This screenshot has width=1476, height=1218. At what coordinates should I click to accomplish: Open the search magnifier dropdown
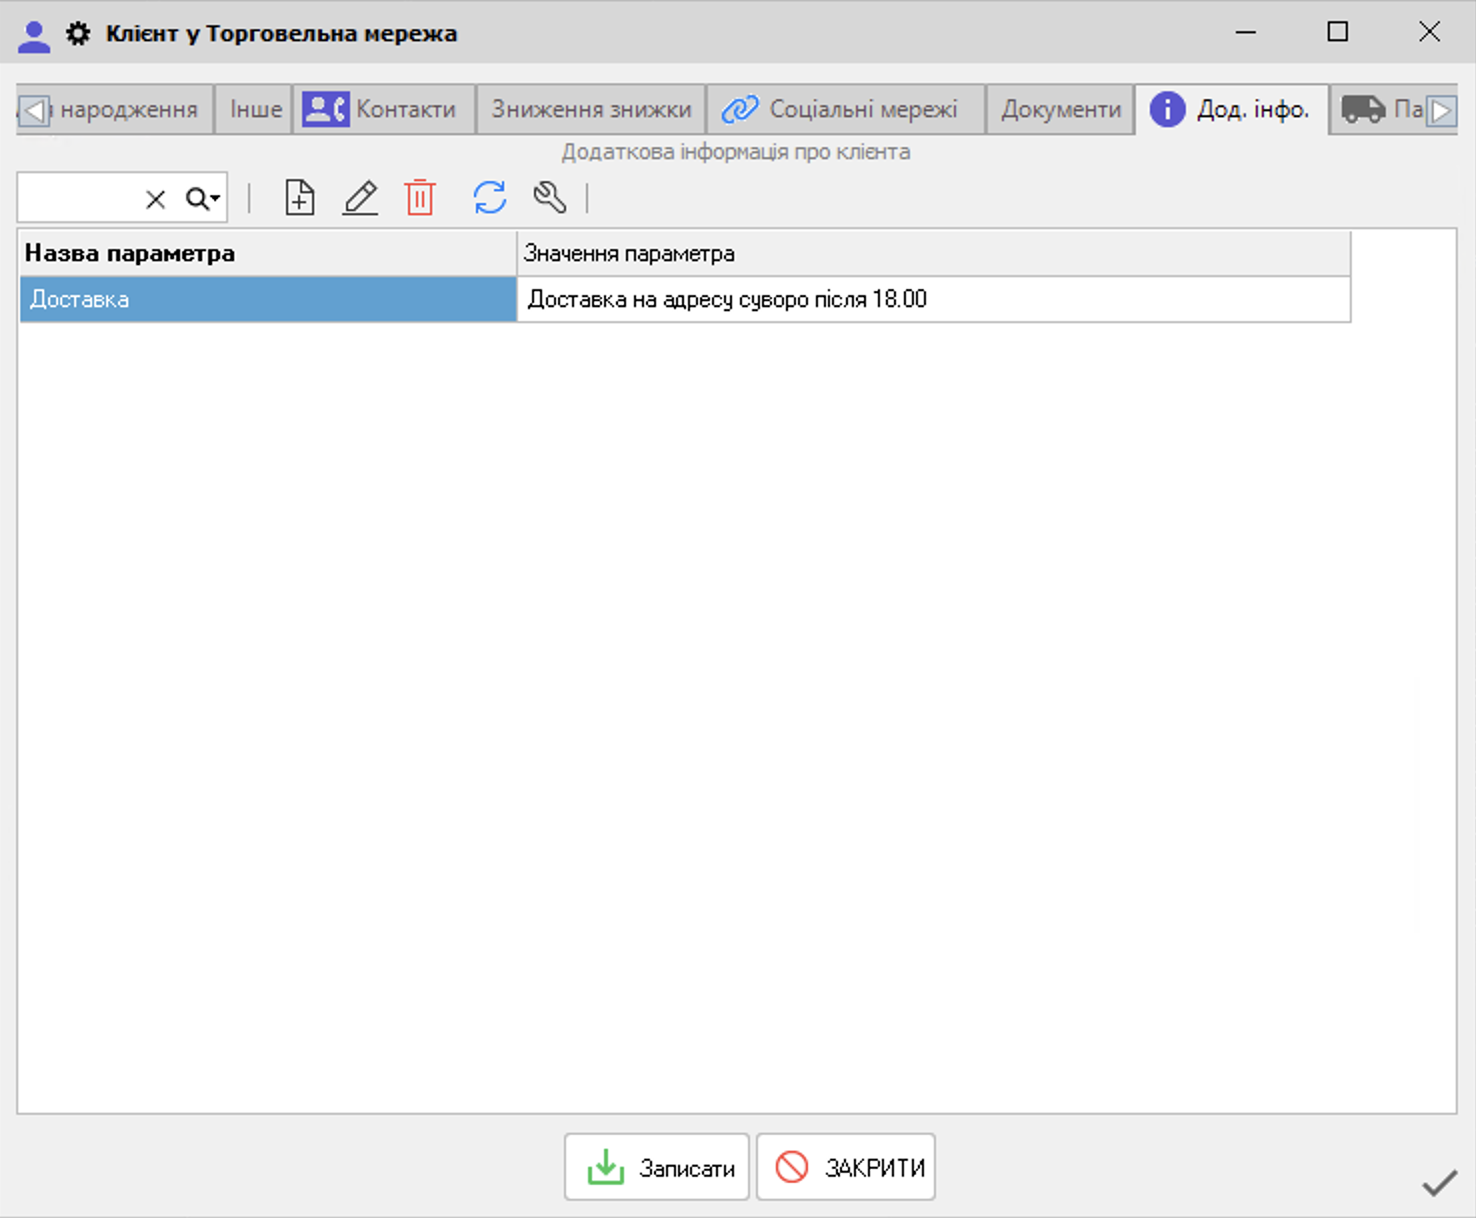(203, 199)
